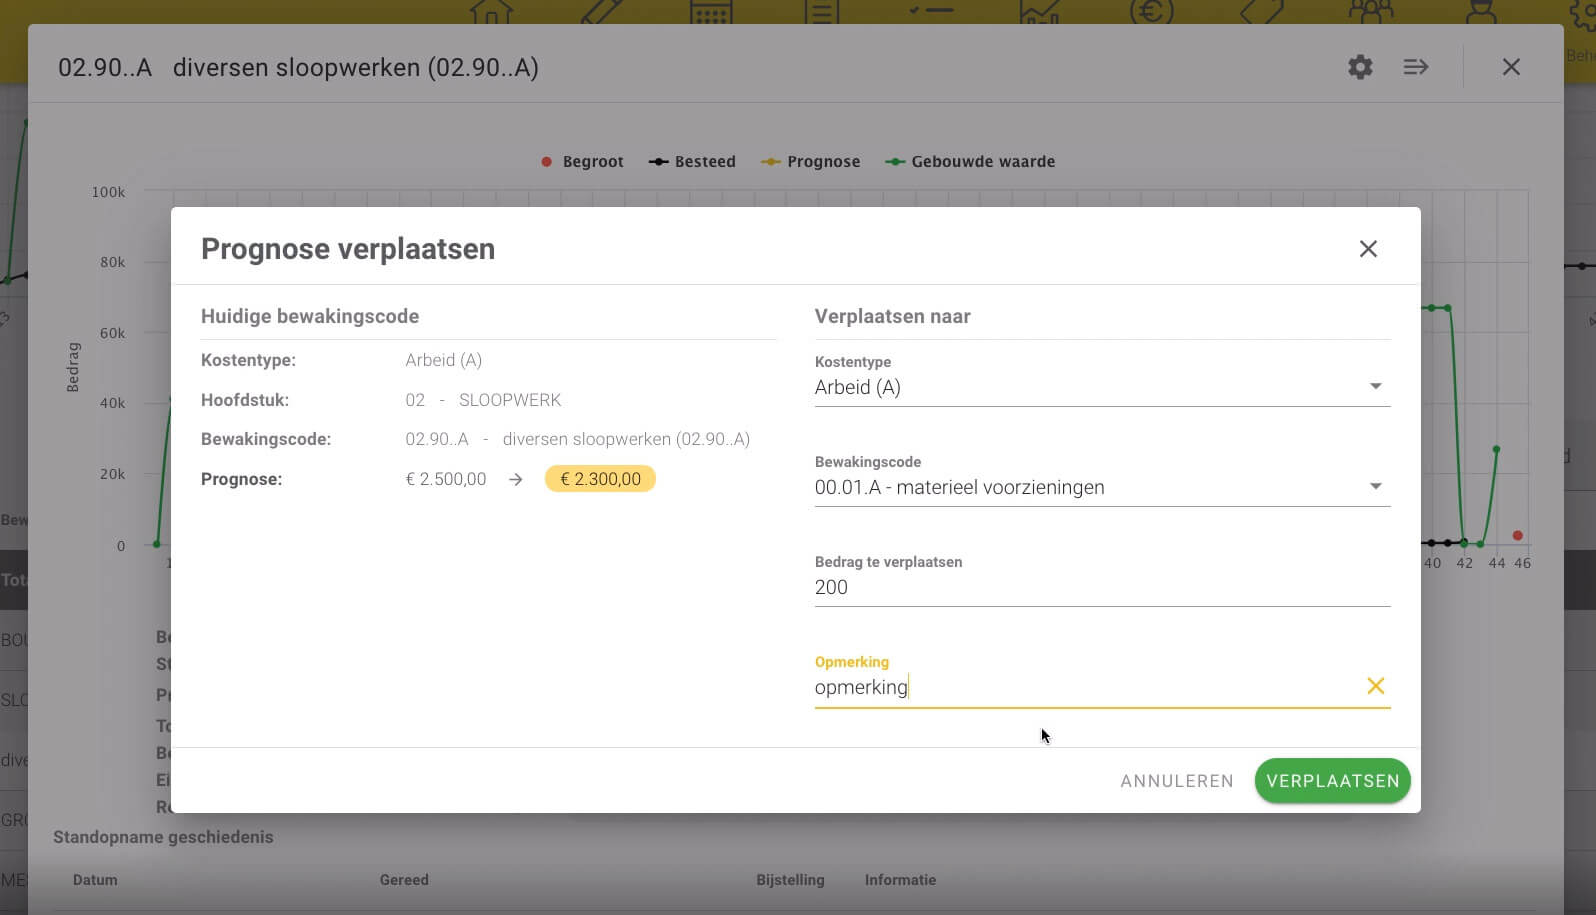Click the € 2.500,00 prognose value
Image resolution: width=1596 pixels, height=915 pixels.
446,479
